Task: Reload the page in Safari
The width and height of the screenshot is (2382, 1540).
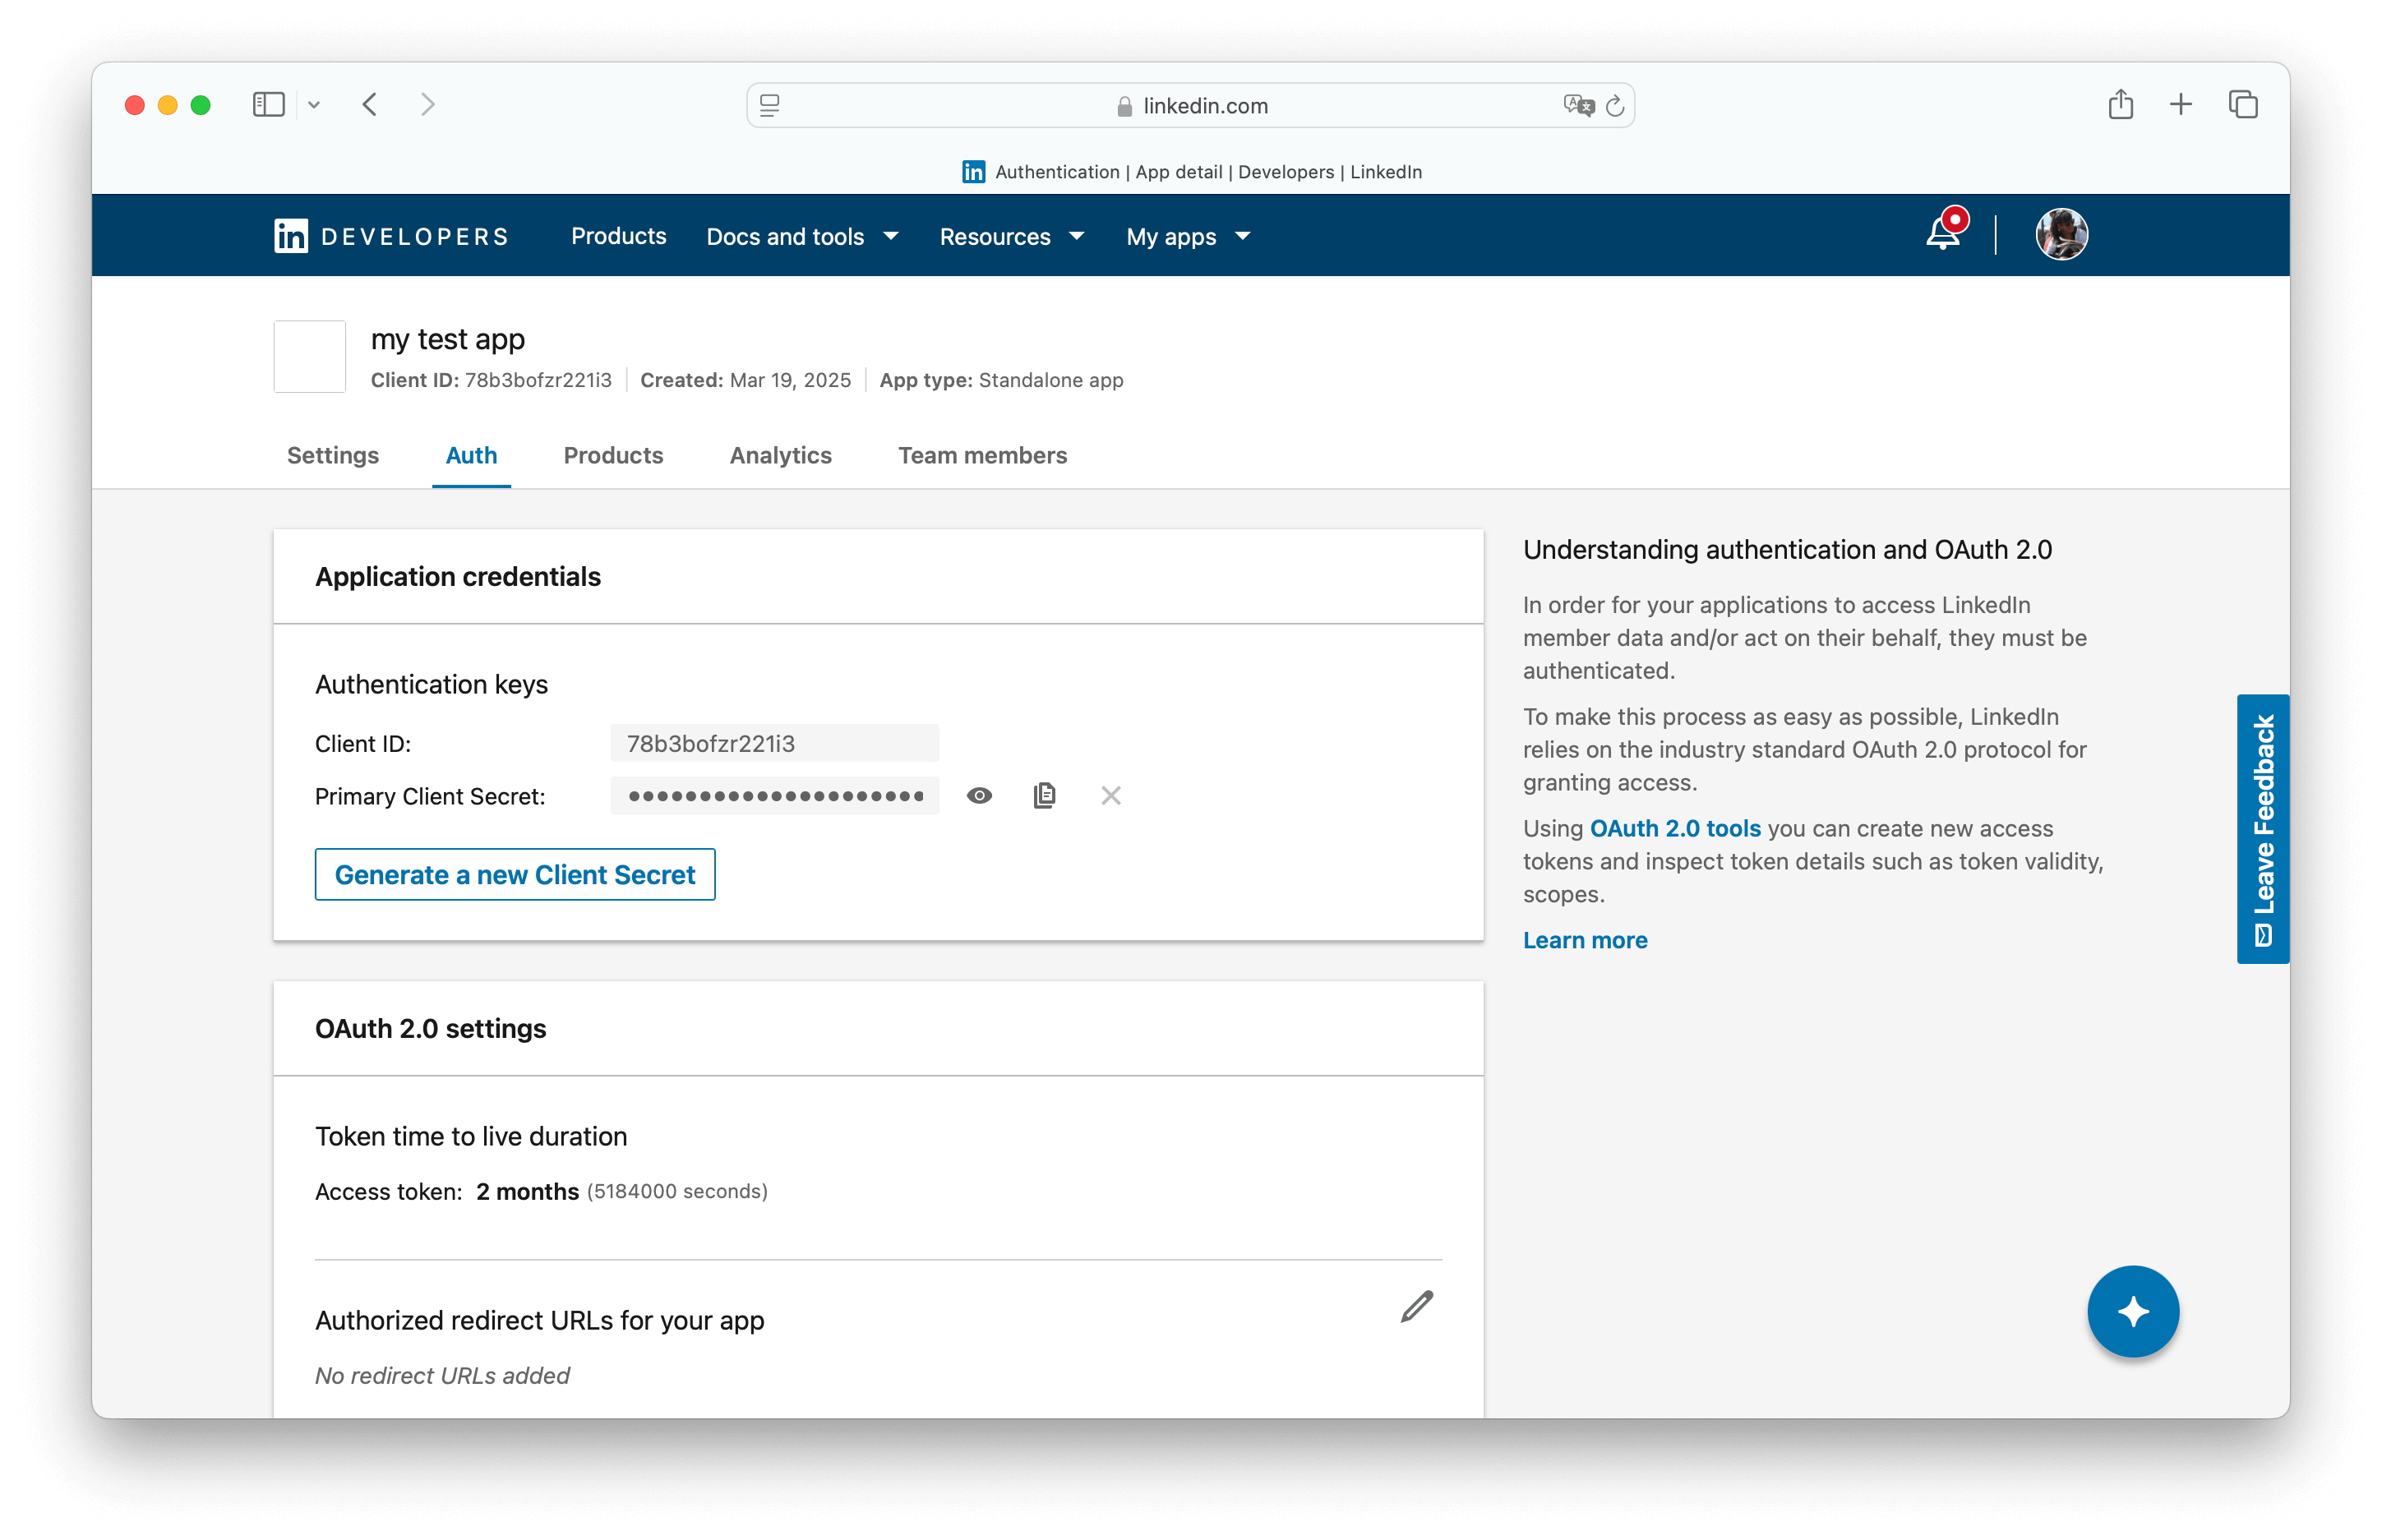Action: 1614,105
